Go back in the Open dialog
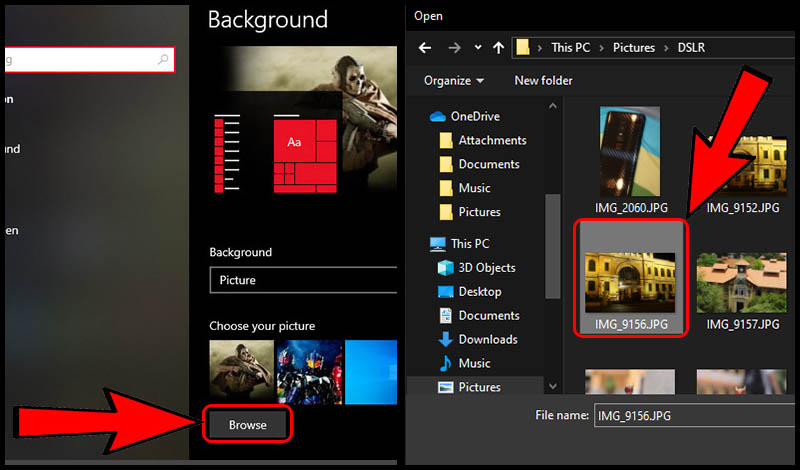 click(x=424, y=48)
